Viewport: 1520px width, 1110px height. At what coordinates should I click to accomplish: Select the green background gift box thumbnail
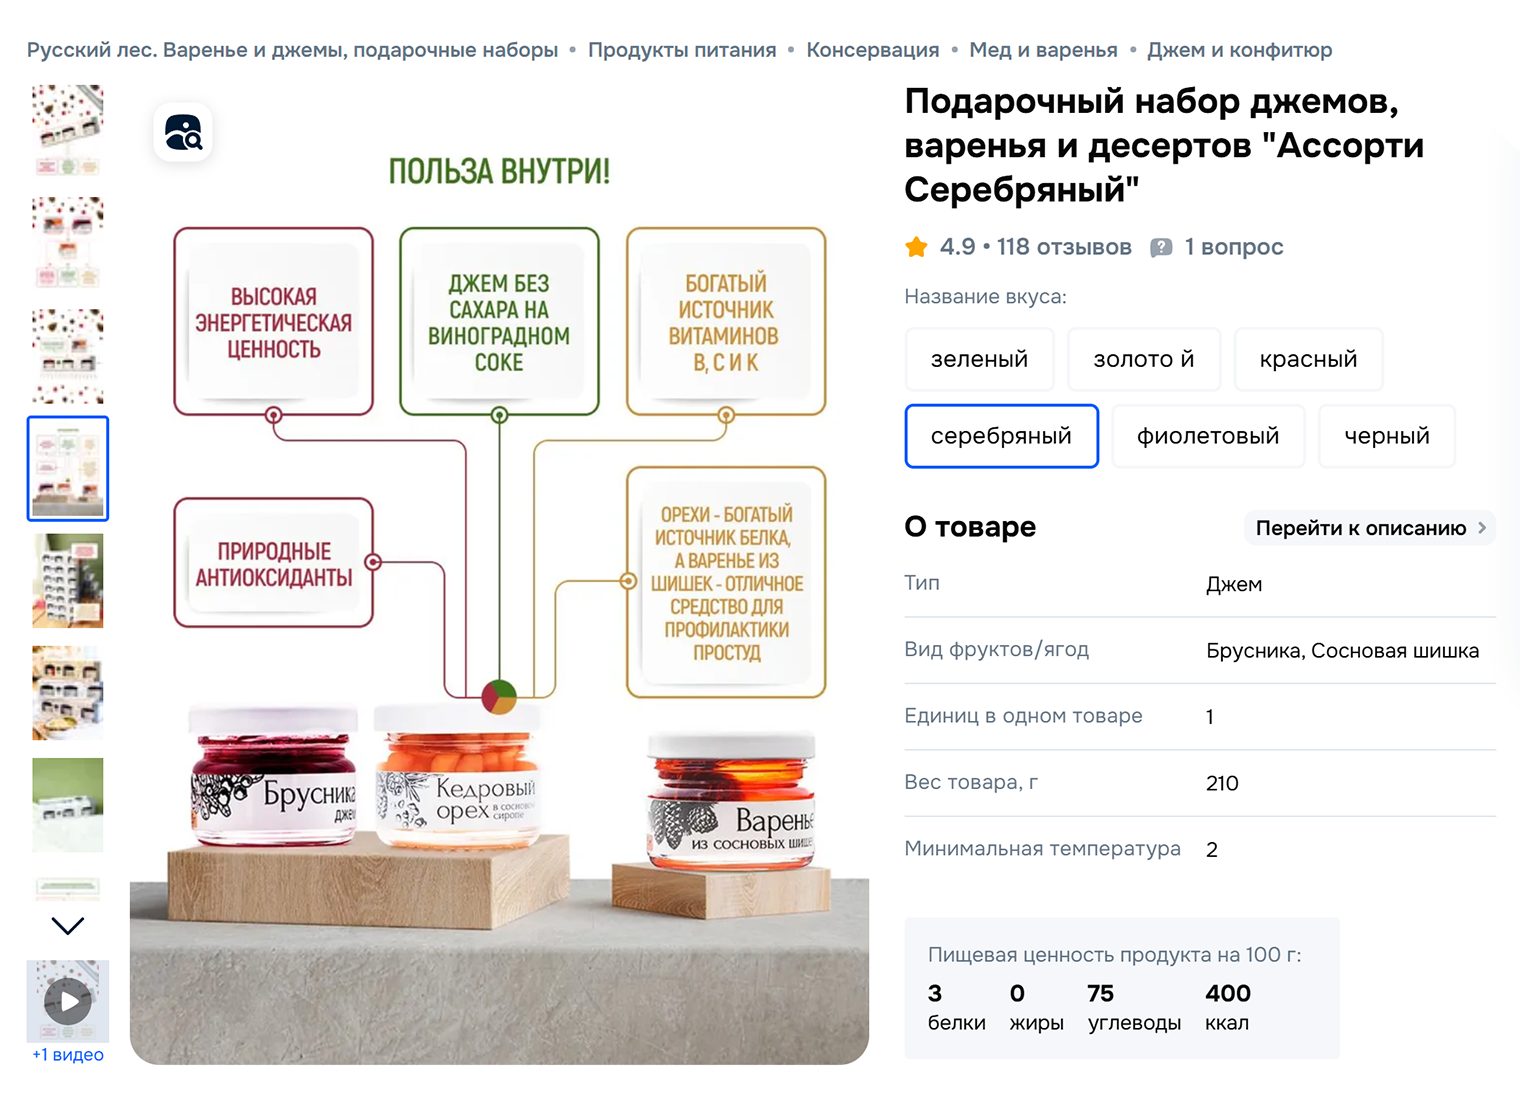pos(68,805)
